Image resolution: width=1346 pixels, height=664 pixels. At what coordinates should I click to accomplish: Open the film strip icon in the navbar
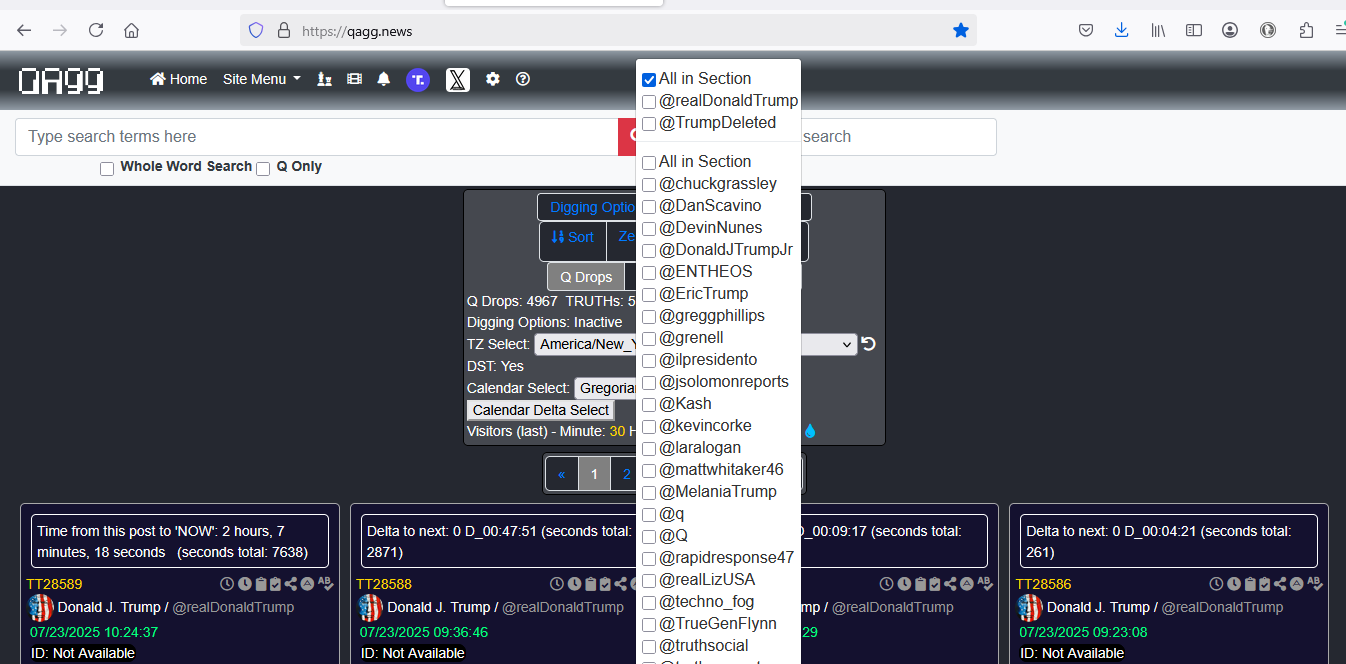[x=354, y=79]
